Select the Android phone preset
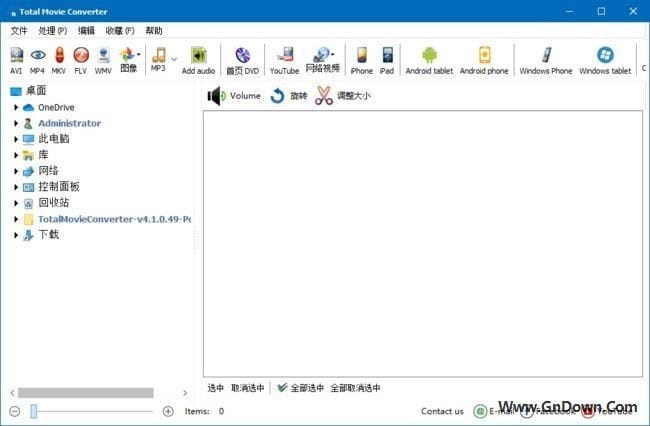 [484, 61]
